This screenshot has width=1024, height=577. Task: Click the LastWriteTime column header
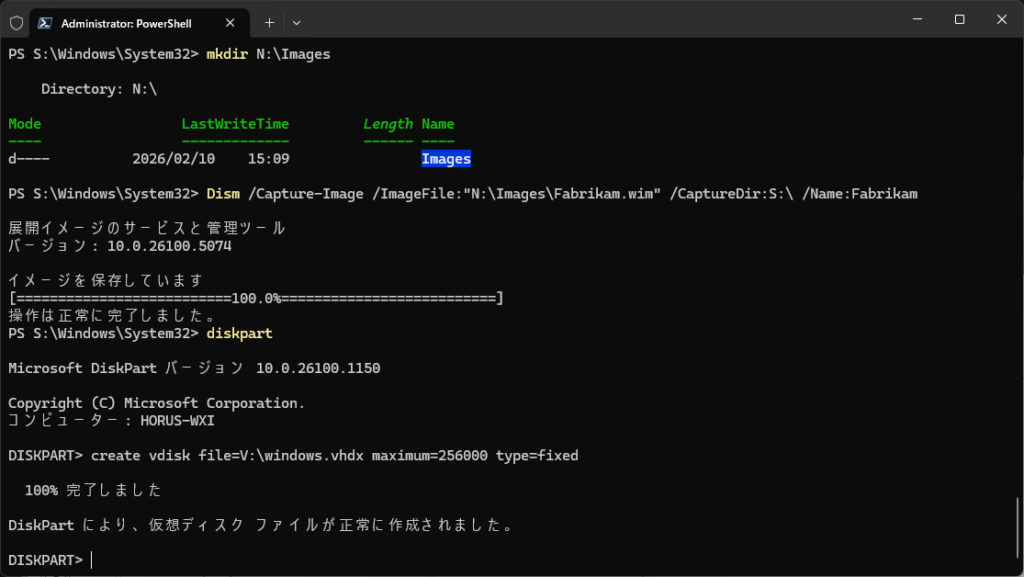click(235, 124)
